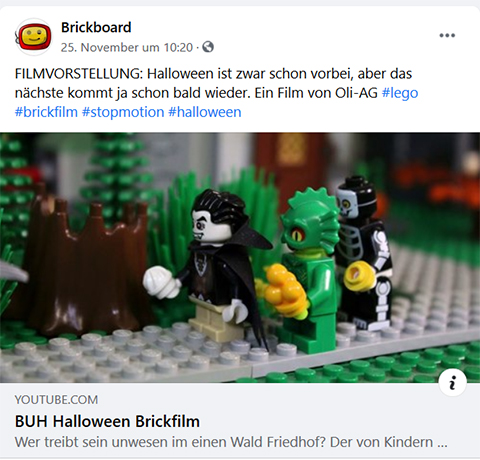Click the YOUTUBE.COM source label

point(56,400)
